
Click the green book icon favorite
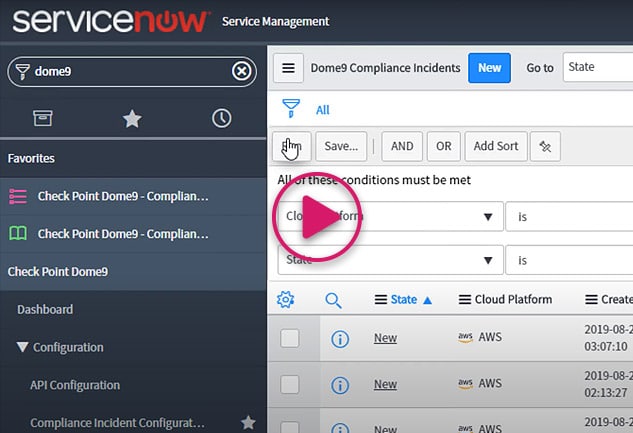tap(18, 234)
